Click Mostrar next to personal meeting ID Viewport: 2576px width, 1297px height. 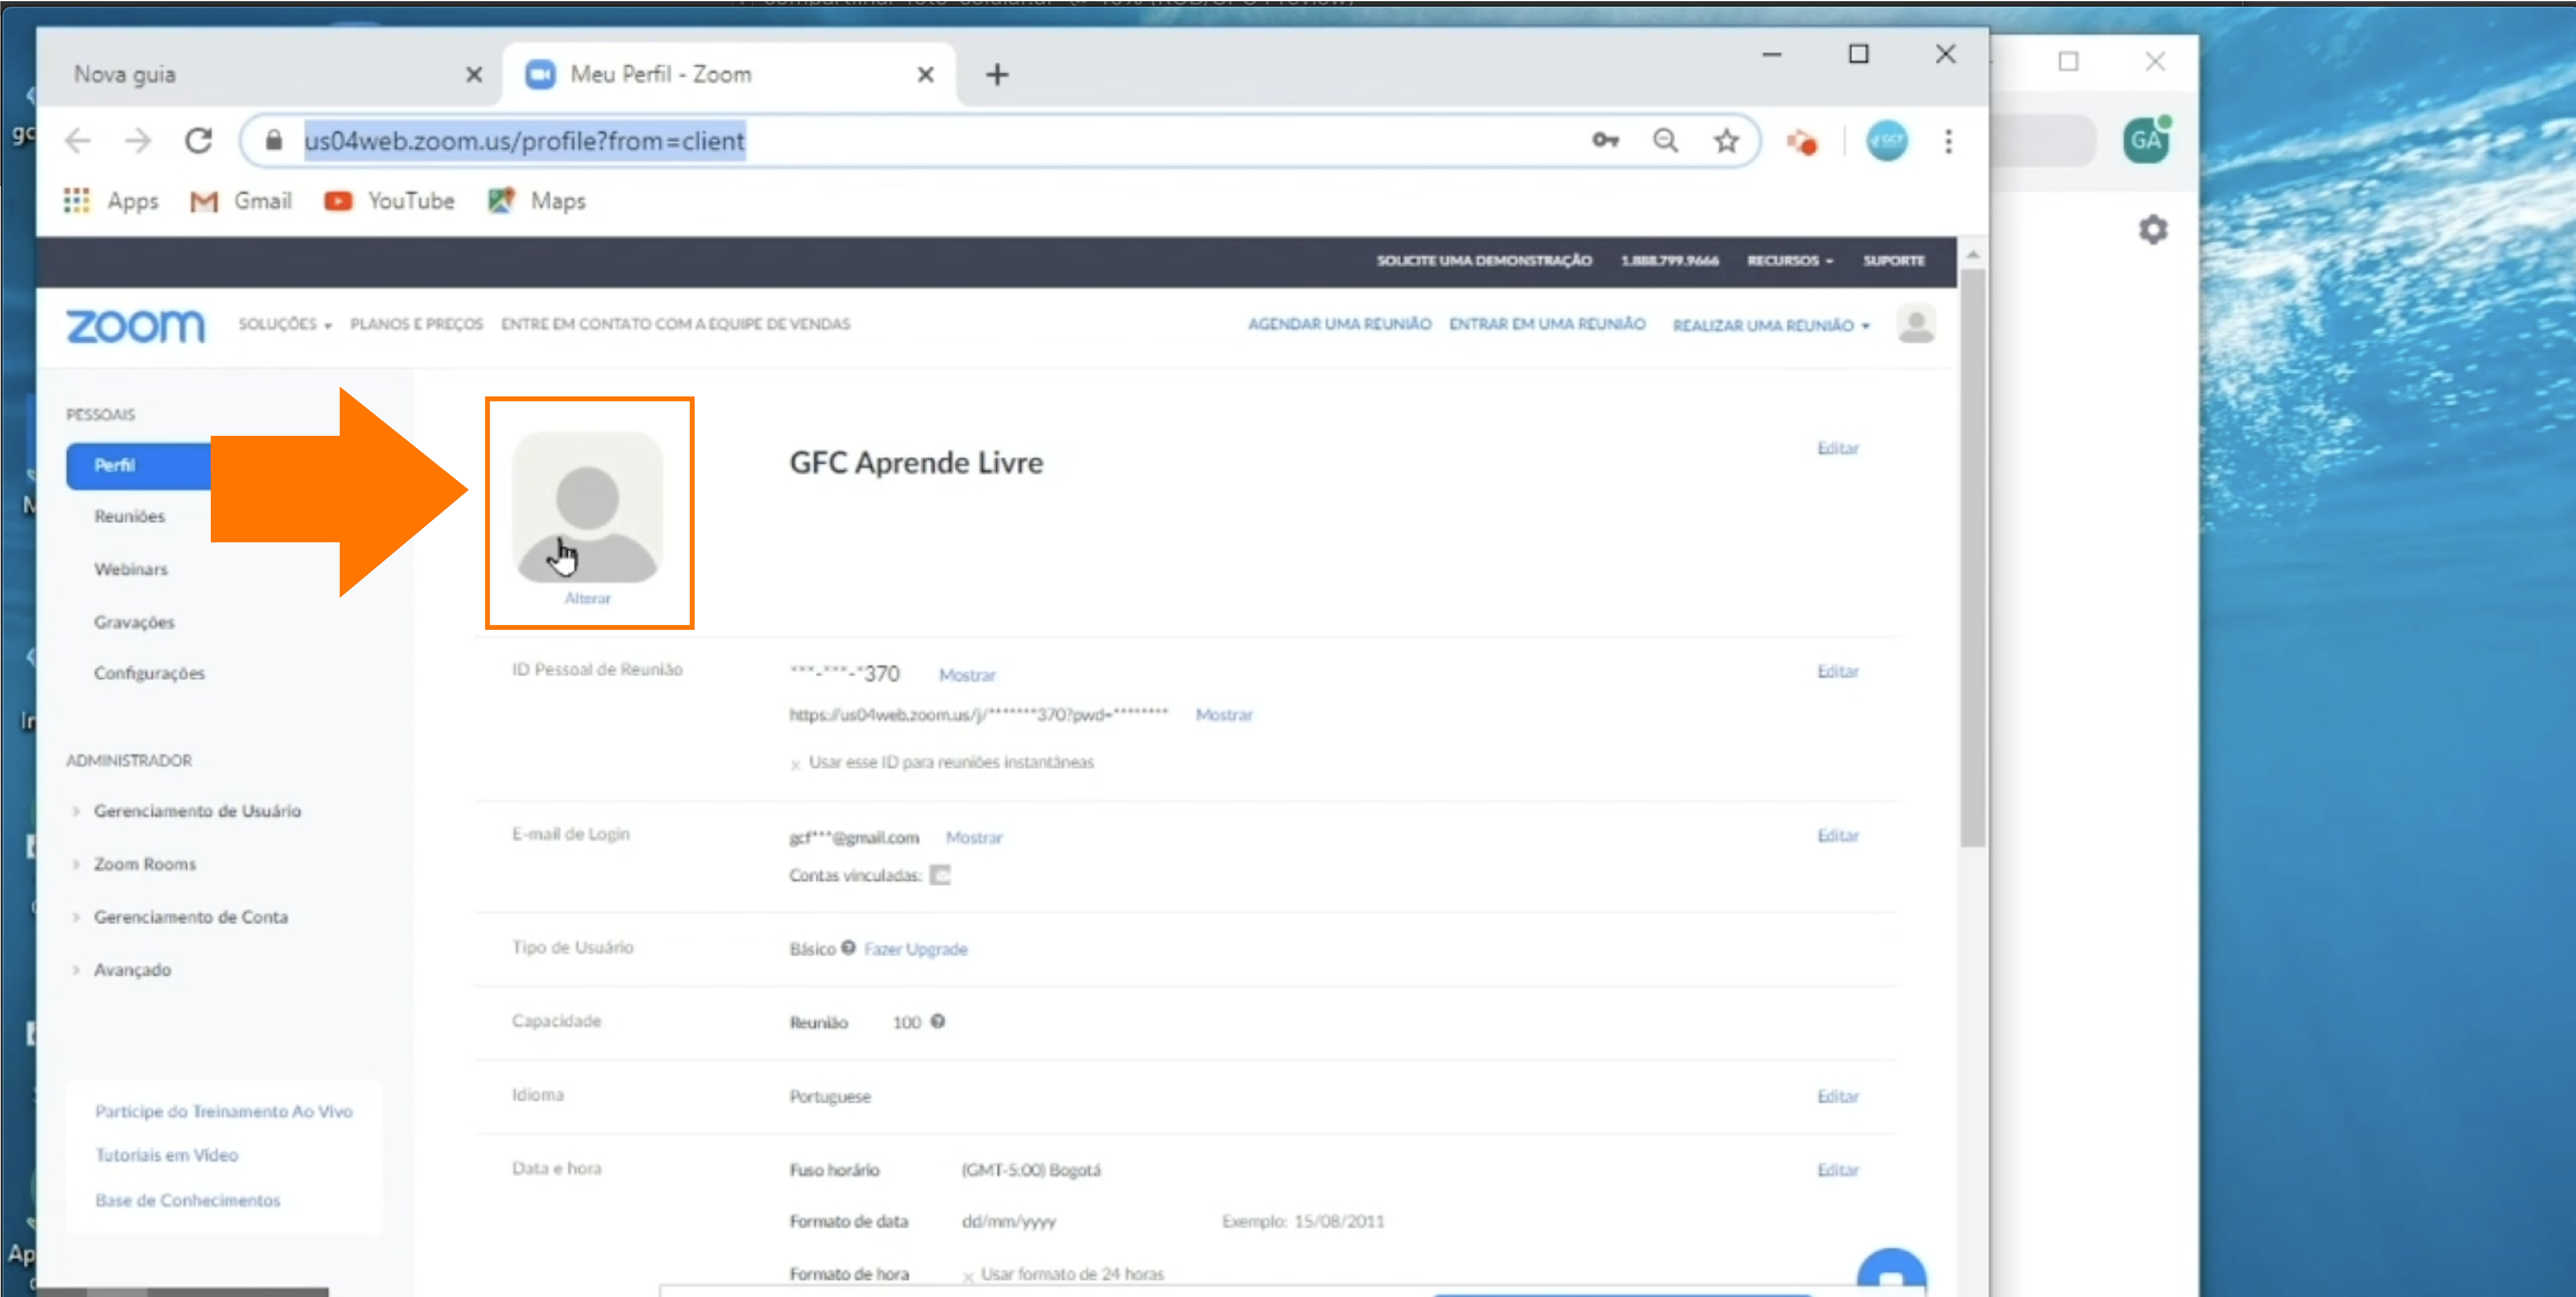click(x=967, y=676)
